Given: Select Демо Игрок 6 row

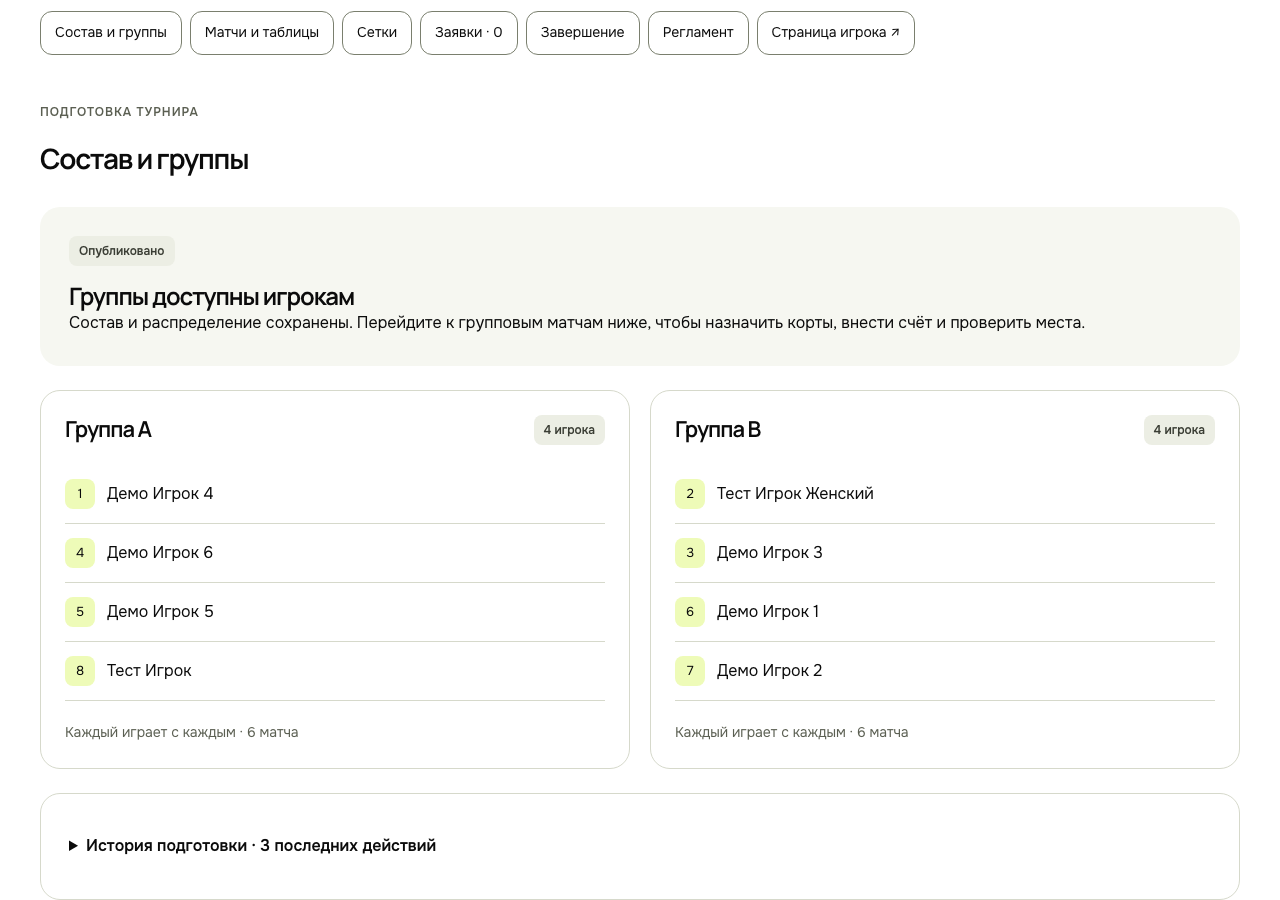Looking at the screenshot, I should (x=335, y=553).
